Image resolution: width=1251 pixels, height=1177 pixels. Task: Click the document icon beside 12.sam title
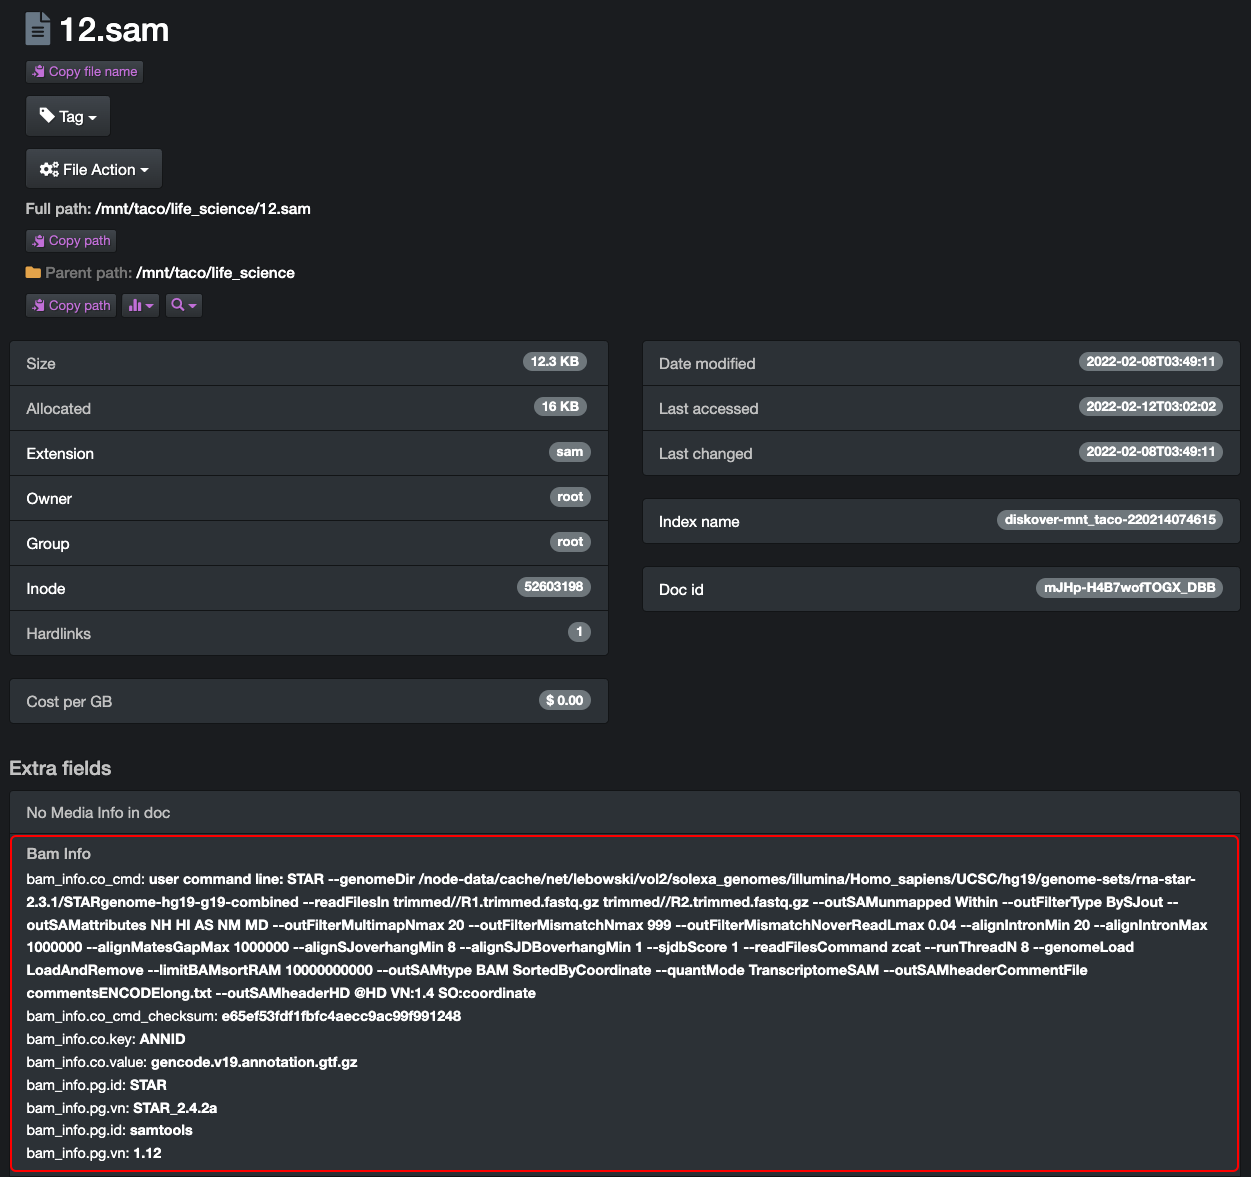[x=37, y=29]
